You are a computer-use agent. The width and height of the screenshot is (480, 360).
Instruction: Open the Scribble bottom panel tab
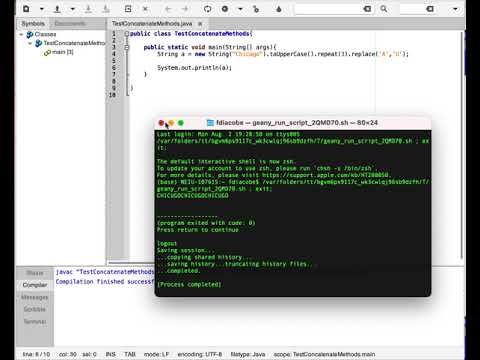coord(35,309)
